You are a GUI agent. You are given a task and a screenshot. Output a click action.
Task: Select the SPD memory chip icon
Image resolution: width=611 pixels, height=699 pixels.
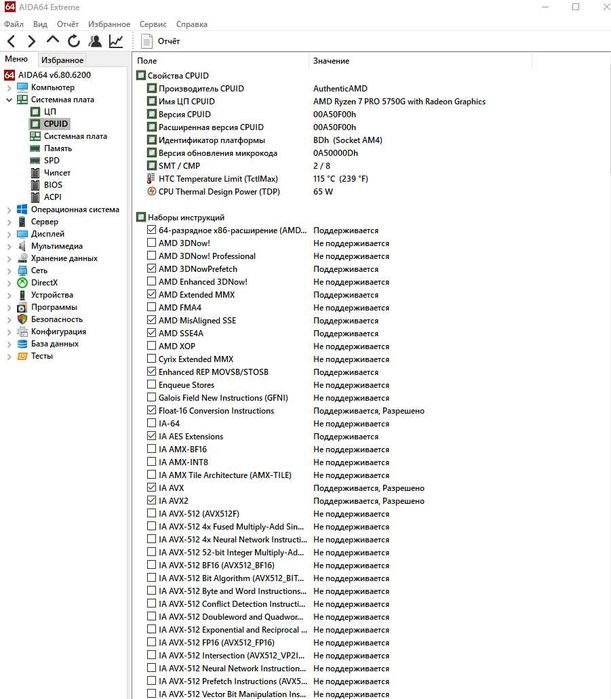click(35, 160)
